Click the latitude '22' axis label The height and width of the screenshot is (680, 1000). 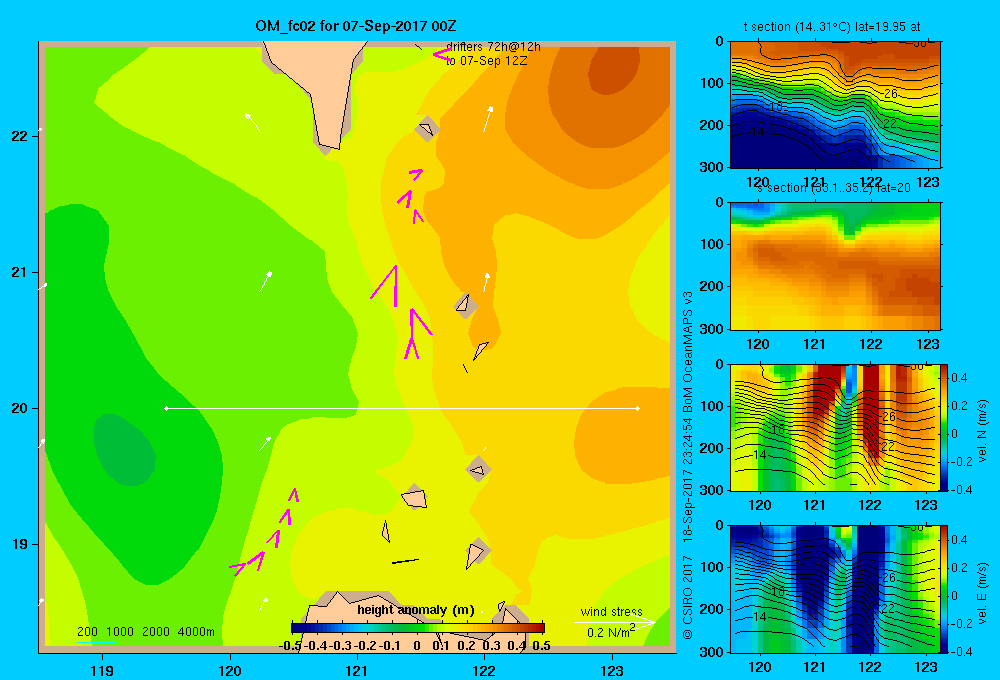20,137
